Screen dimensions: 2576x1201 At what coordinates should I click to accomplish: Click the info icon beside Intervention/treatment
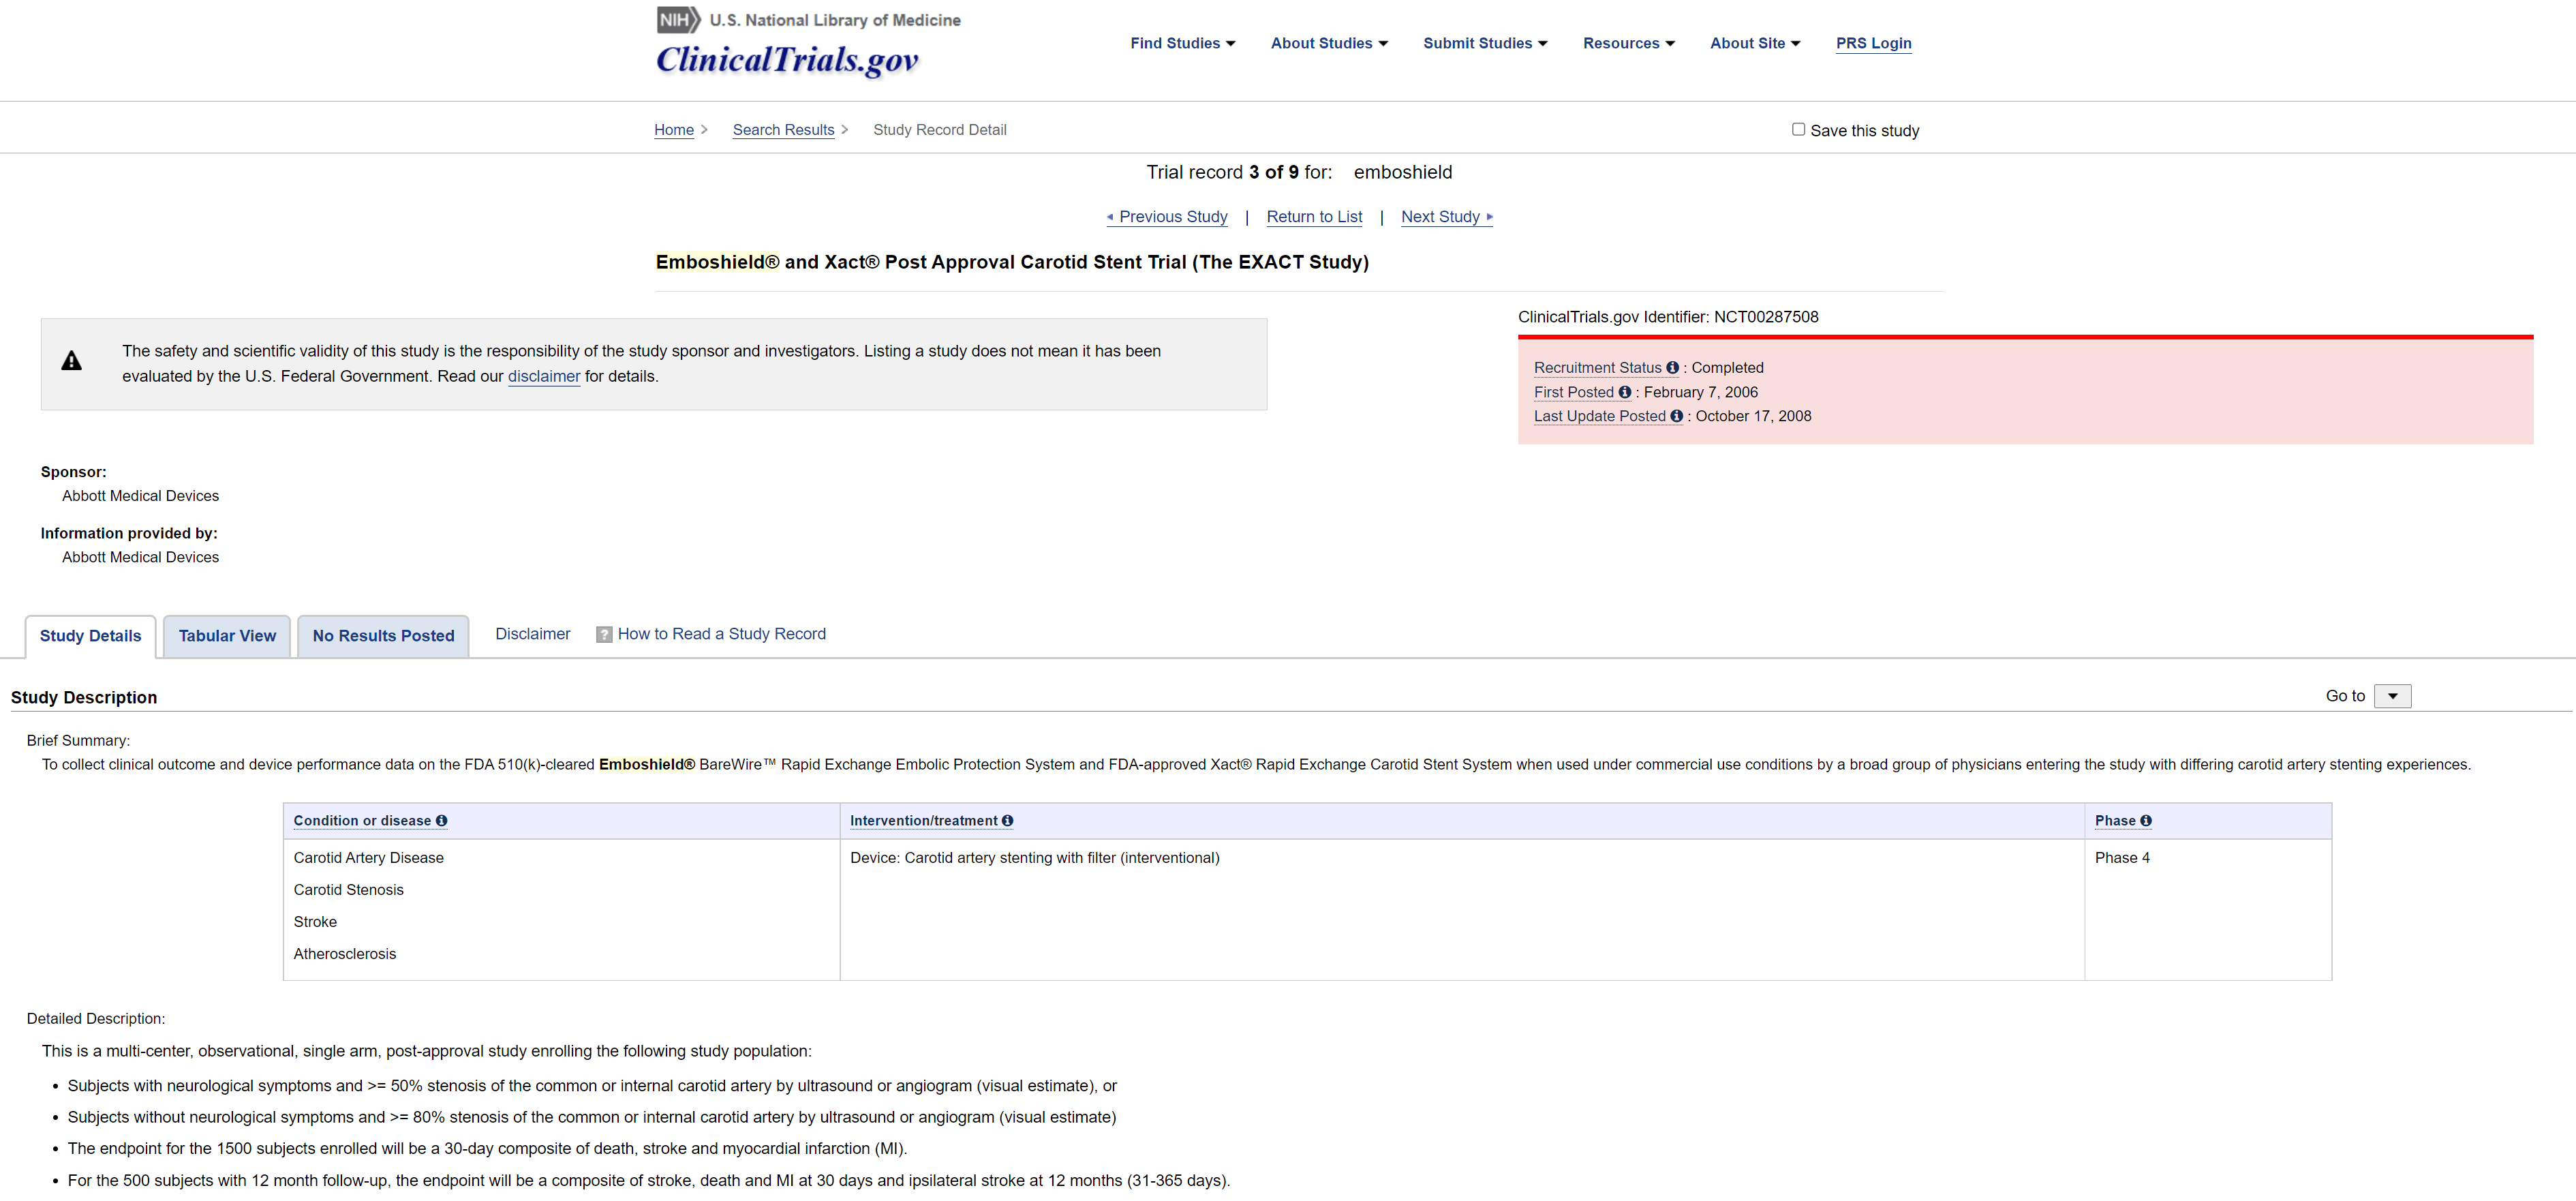1007,821
